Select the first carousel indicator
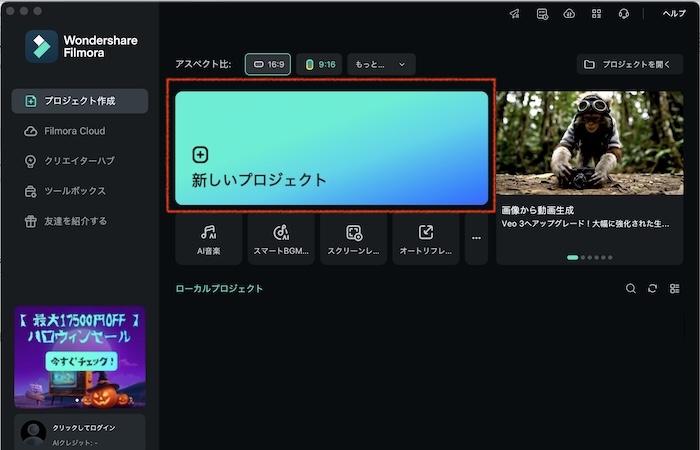Screen dimensions: 700x450 (x=572, y=258)
